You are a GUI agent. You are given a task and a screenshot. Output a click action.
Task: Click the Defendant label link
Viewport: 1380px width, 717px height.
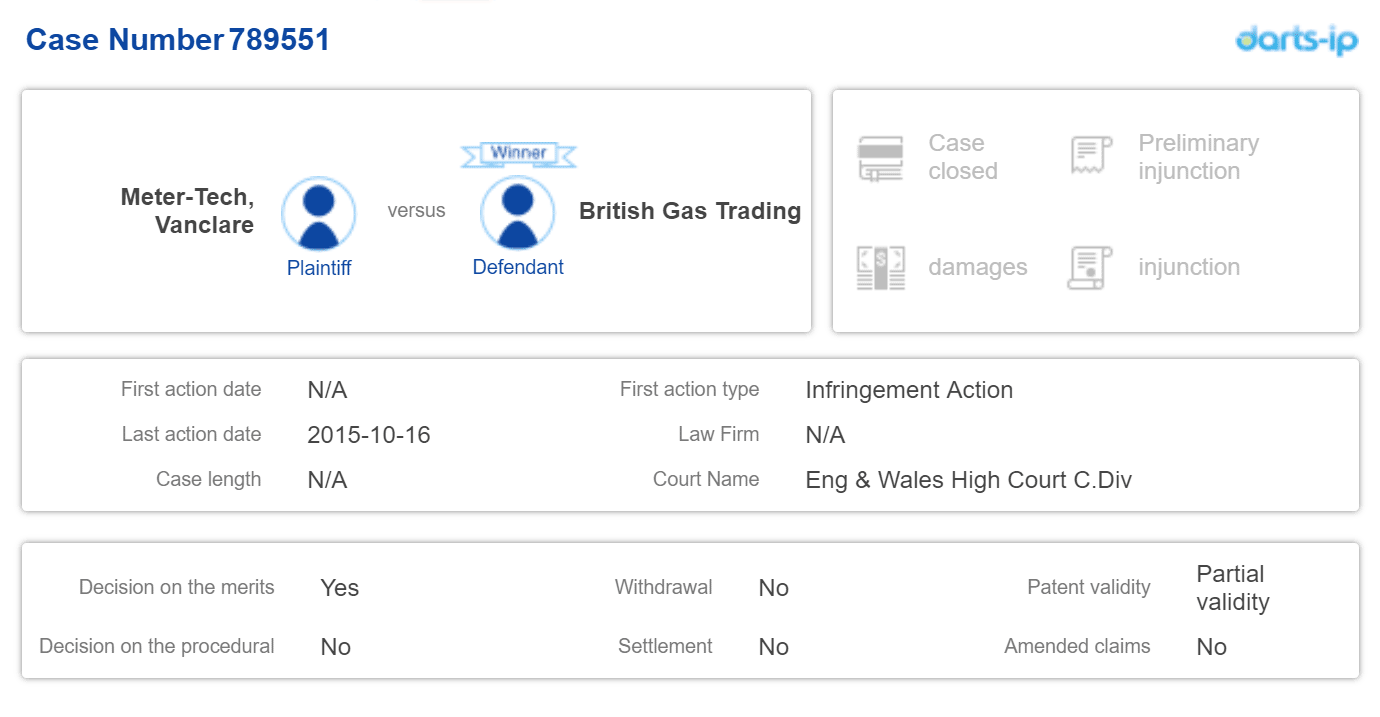click(x=518, y=267)
